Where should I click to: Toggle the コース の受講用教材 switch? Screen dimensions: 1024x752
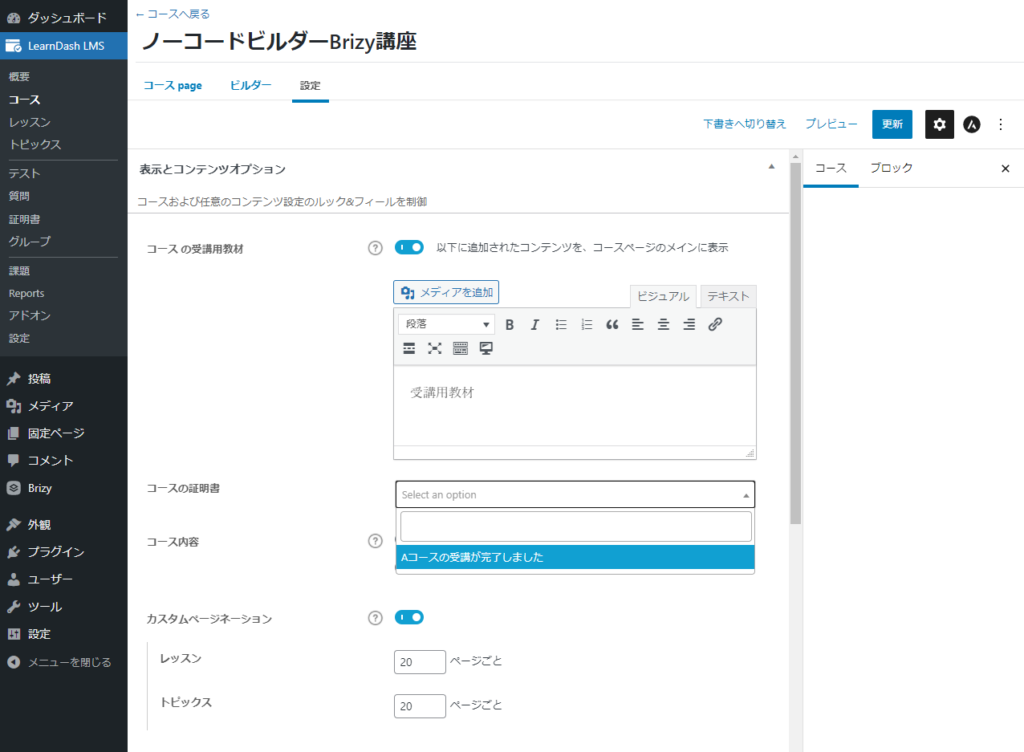(409, 247)
